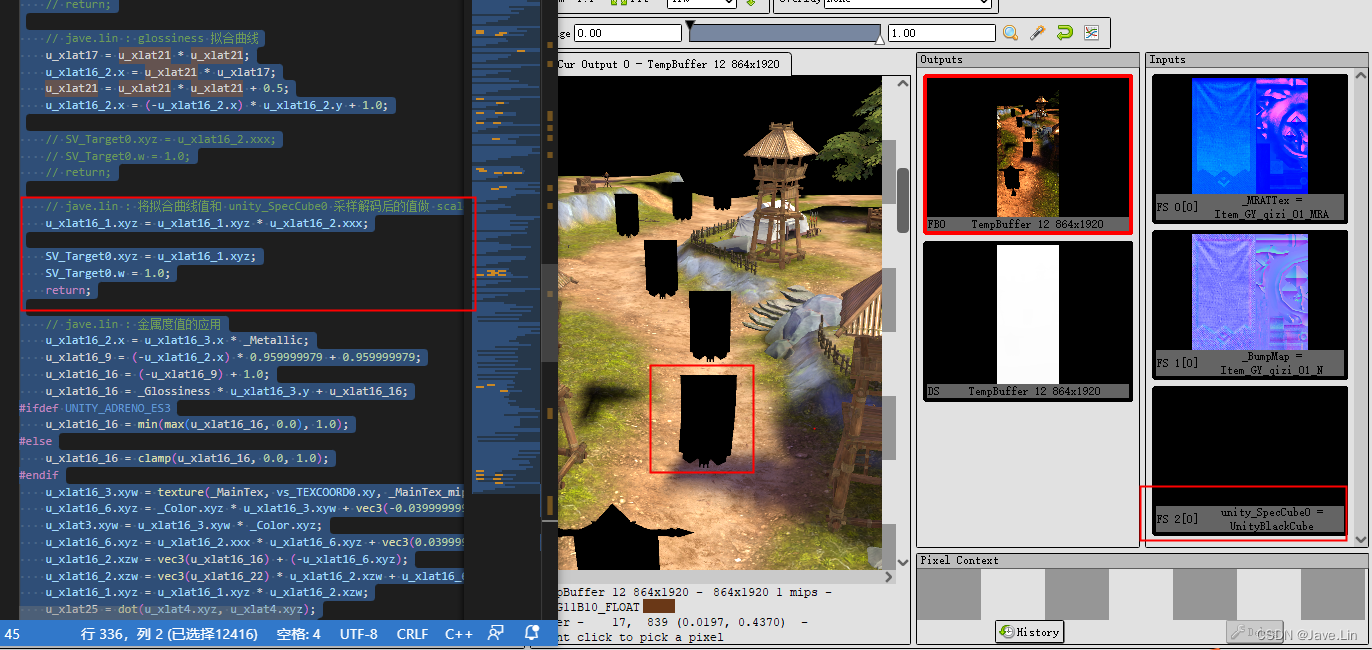Click the green reset range arrow icon
The width and height of the screenshot is (1372, 650).
tap(1063, 30)
